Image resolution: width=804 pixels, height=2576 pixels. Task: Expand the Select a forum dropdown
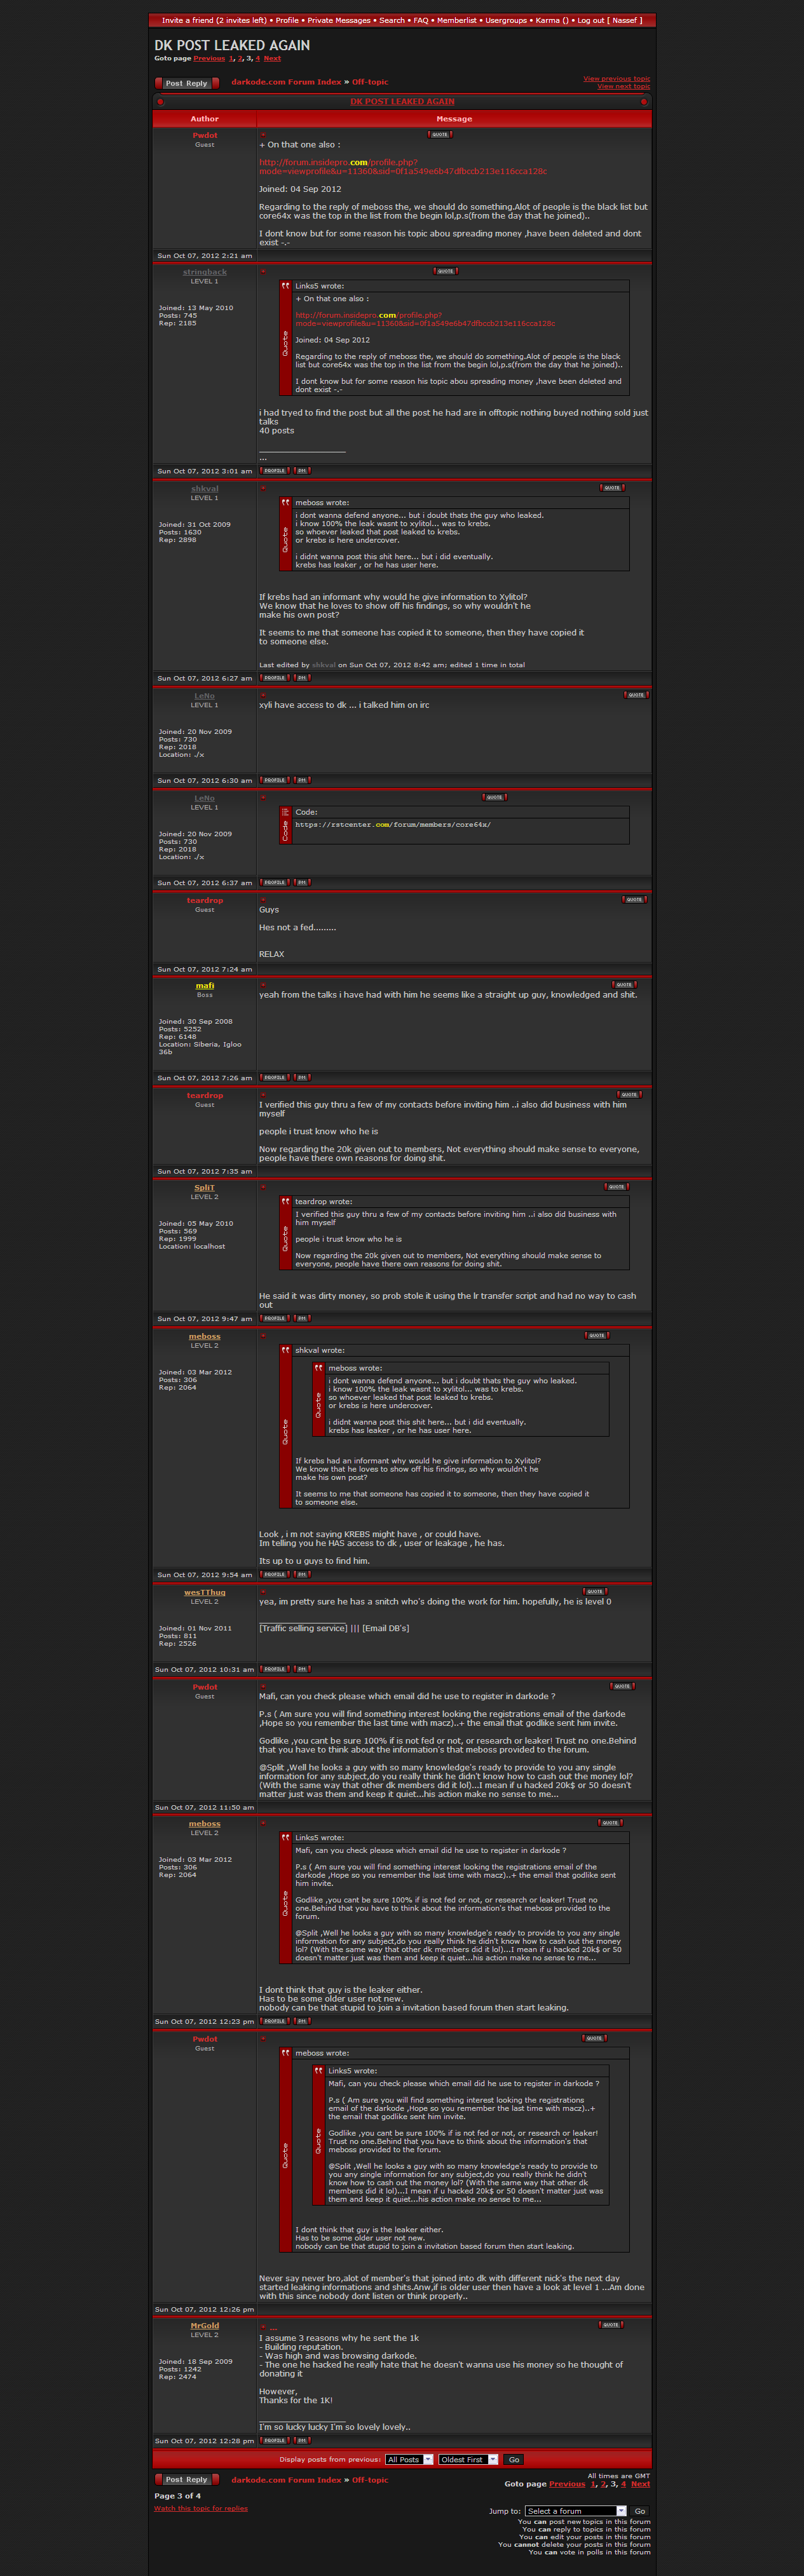pyautogui.click(x=575, y=2511)
